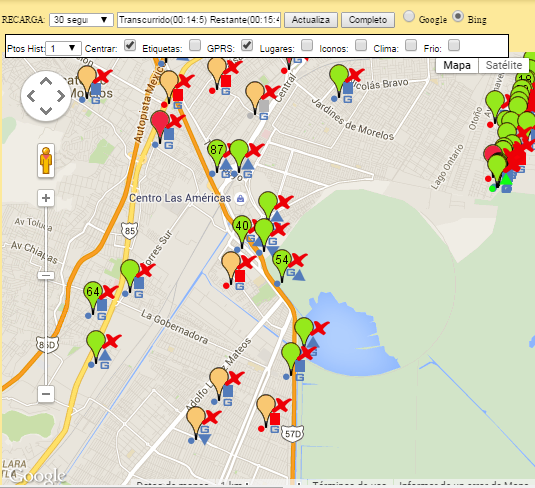Uncheck the Centrar checkbox
This screenshot has height=488, width=535.
[130, 45]
